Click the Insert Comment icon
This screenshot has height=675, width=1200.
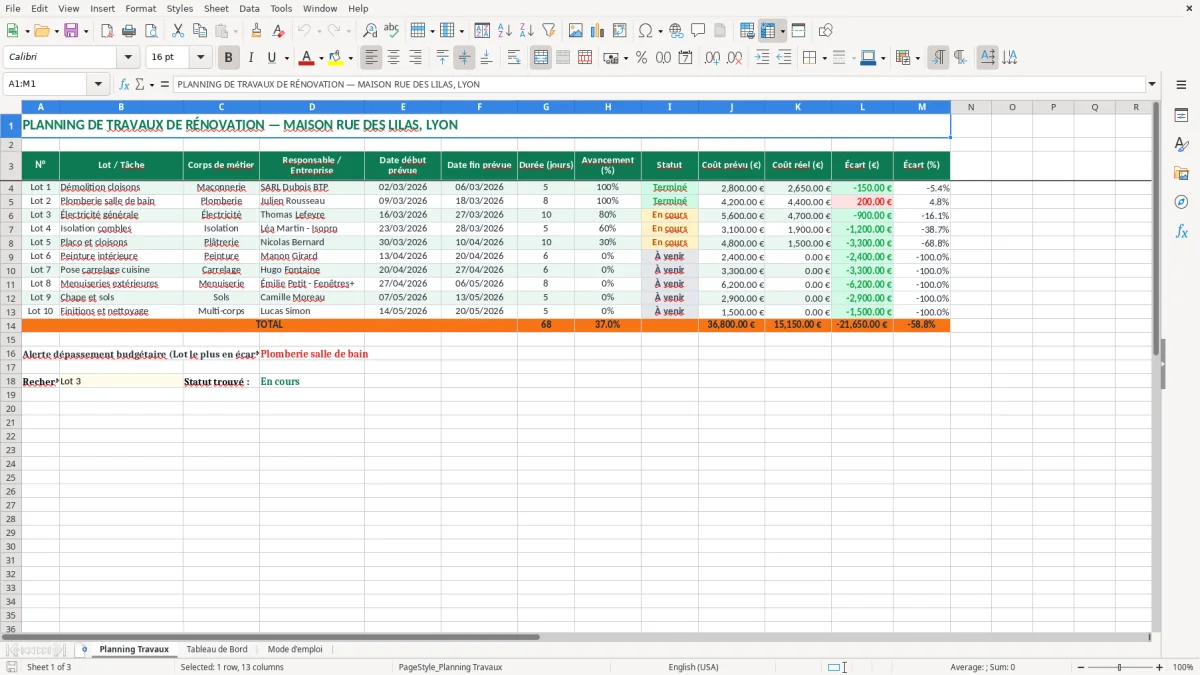tap(698, 31)
